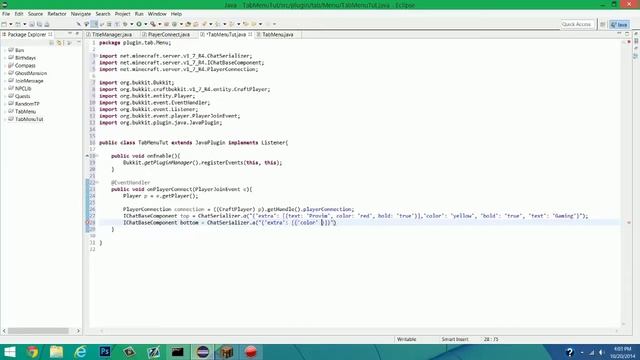The height and width of the screenshot is (360, 640).
Task: Expand the Bars project node
Action: [5, 50]
